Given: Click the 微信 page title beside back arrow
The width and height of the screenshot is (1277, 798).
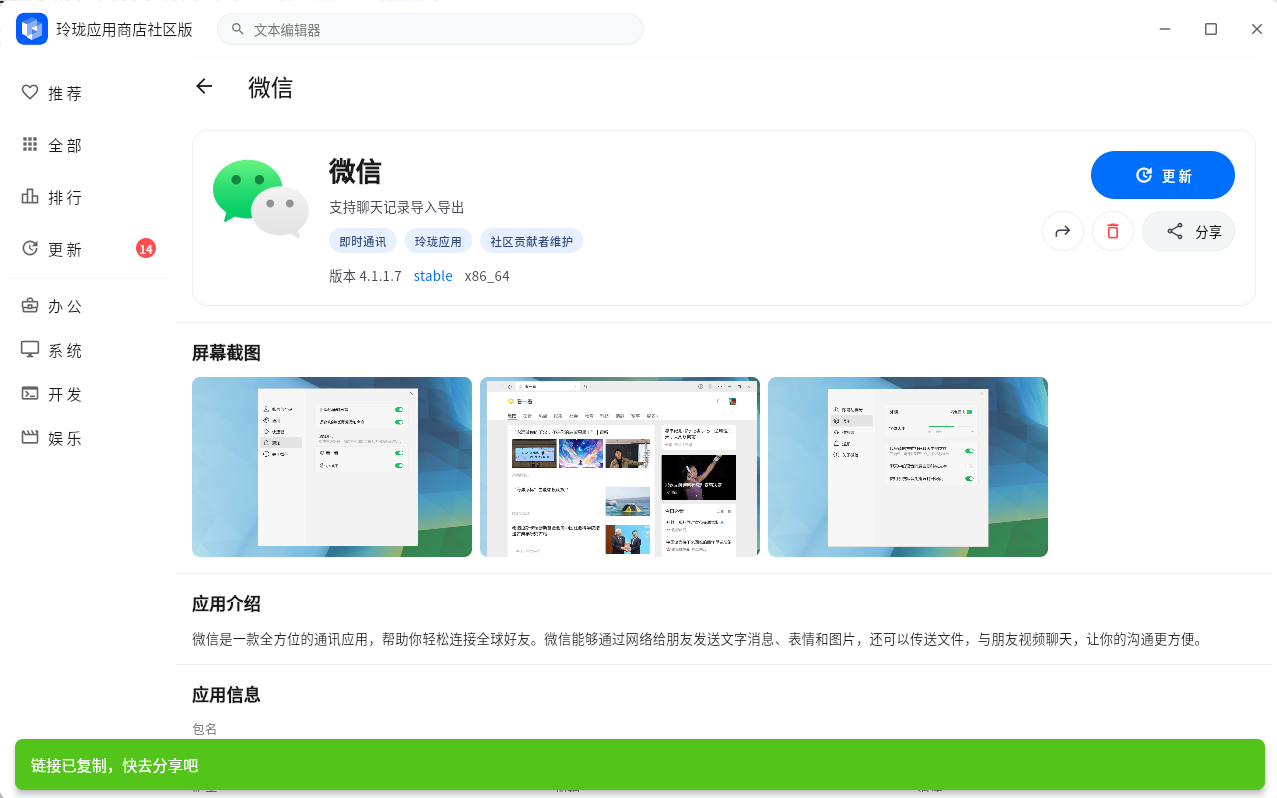Looking at the screenshot, I should pyautogui.click(x=270, y=87).
